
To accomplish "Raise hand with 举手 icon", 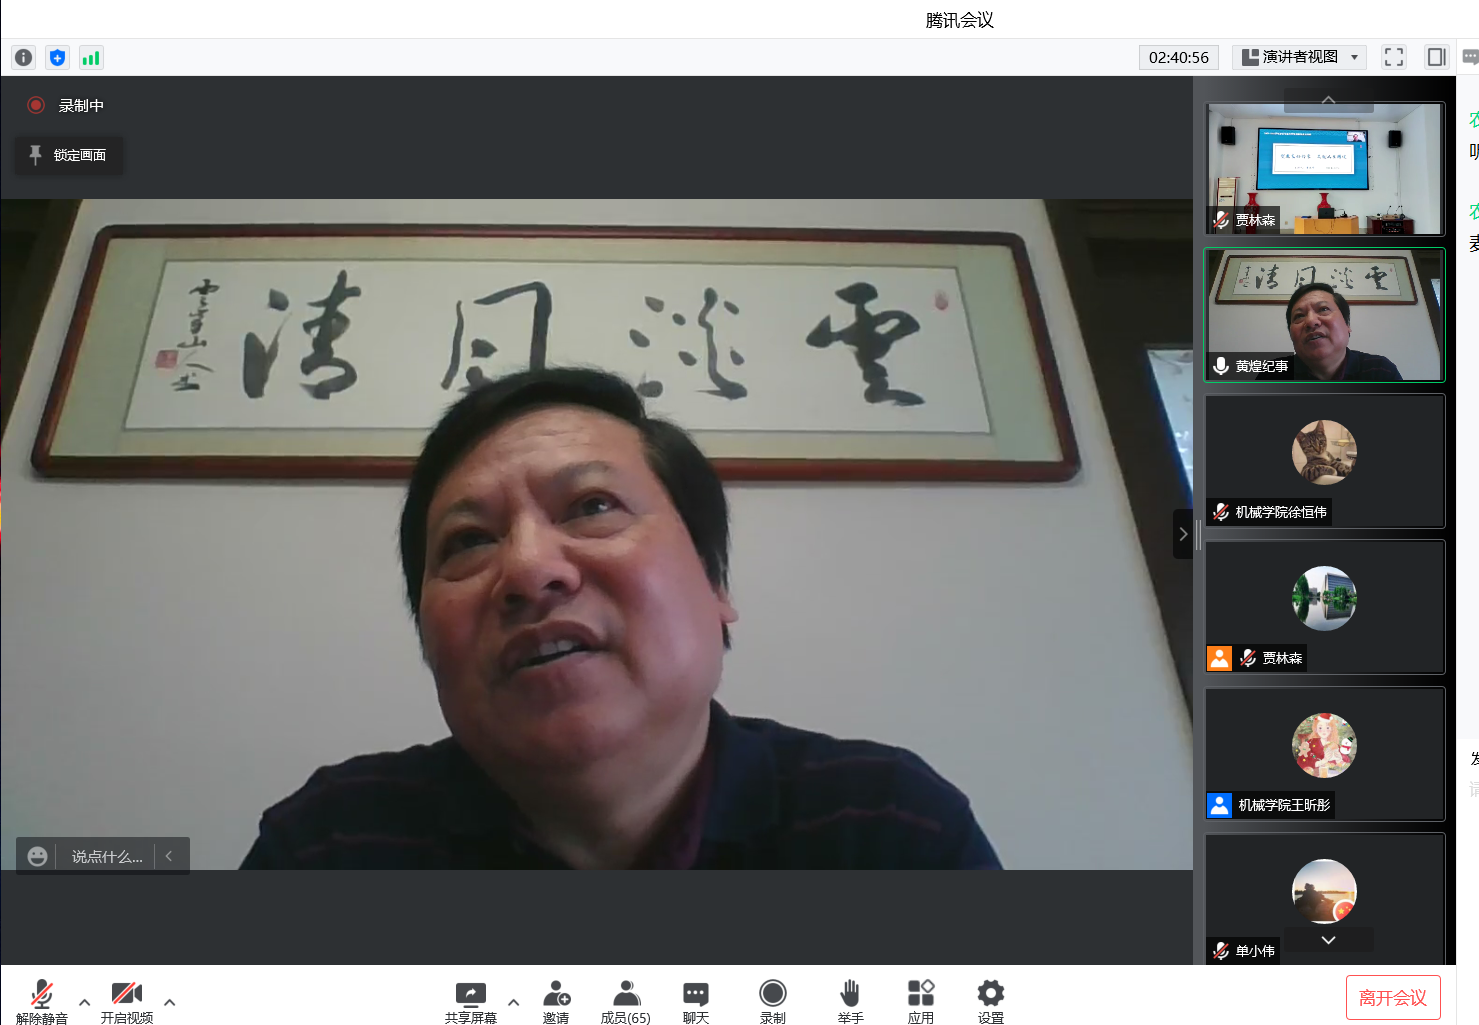I will click(850, 1001).
